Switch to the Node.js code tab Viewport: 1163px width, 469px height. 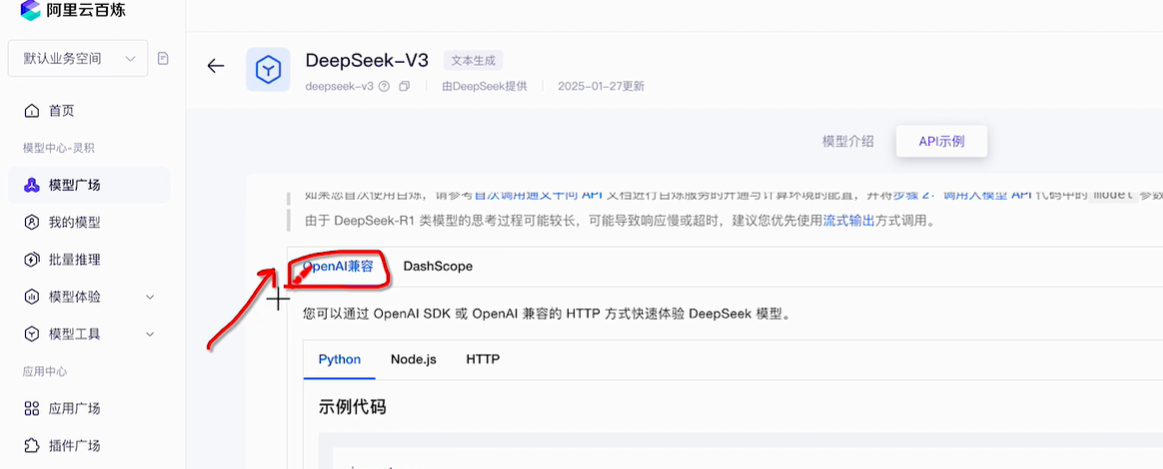click(x=413, y=359)
